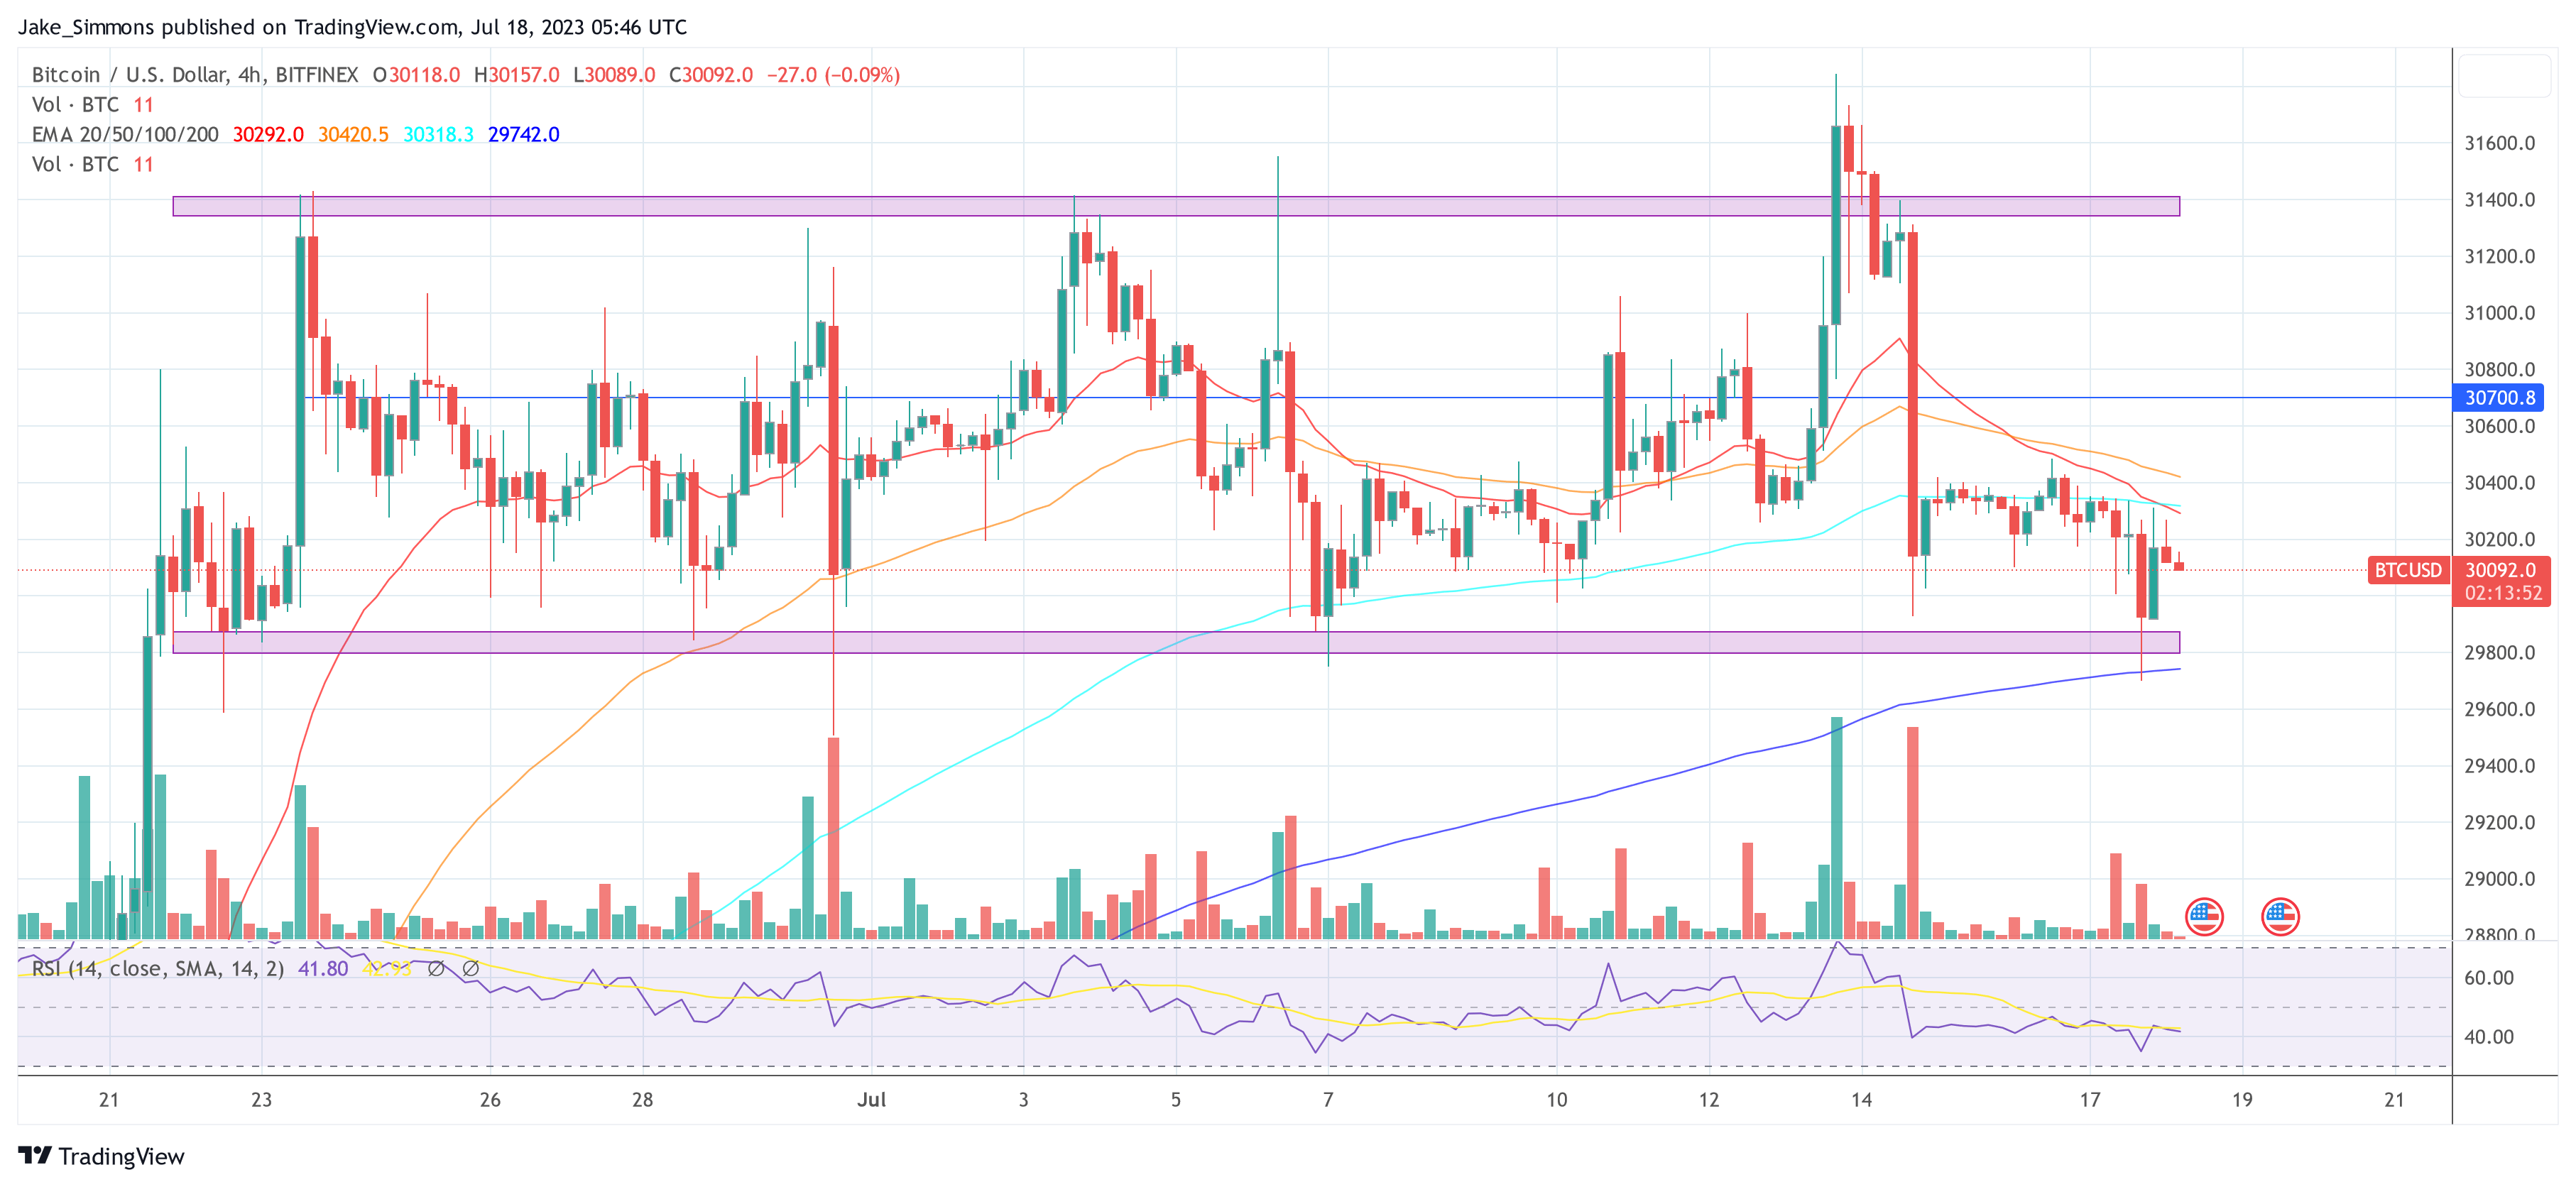The width and height of the screenshot is (2576, 1187).
Task: Click the RSI axis label 60.00
Action: click(2488, 978)
